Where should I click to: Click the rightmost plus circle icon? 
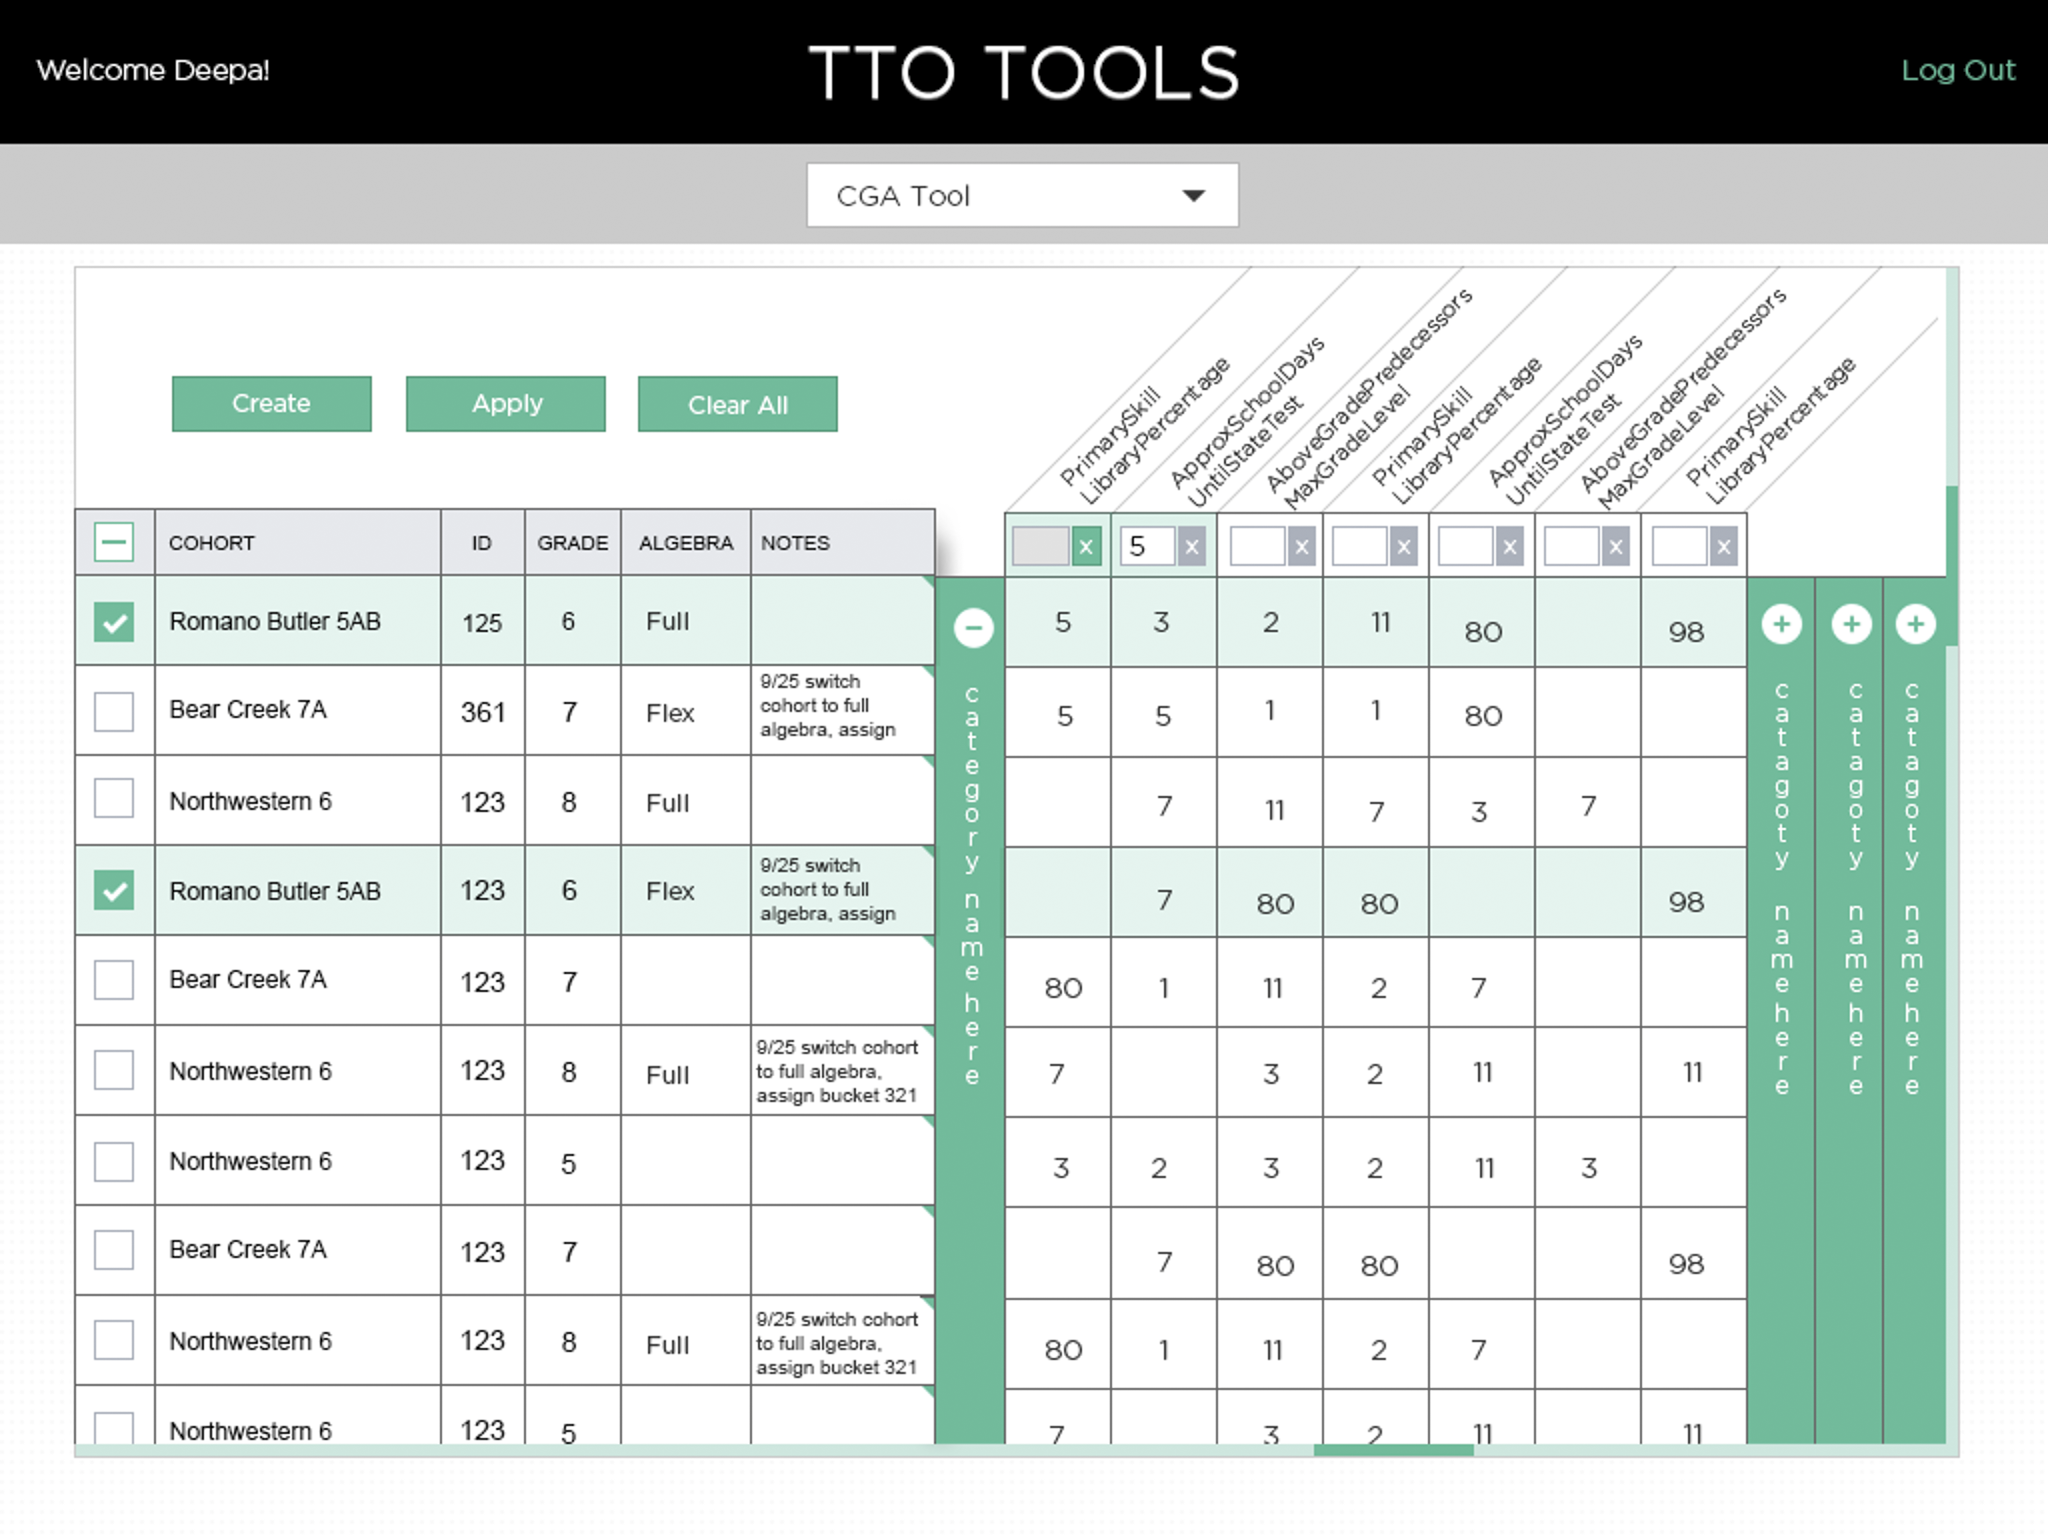point(1916,623)
